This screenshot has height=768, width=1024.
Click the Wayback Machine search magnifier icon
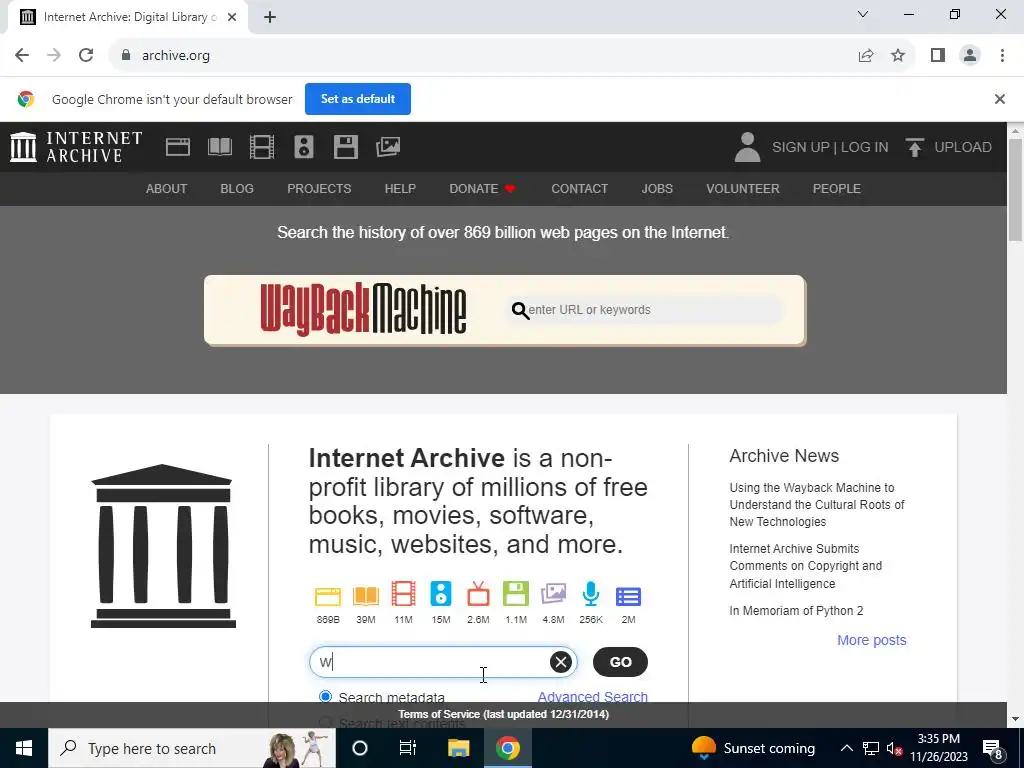tap(520, 311)
